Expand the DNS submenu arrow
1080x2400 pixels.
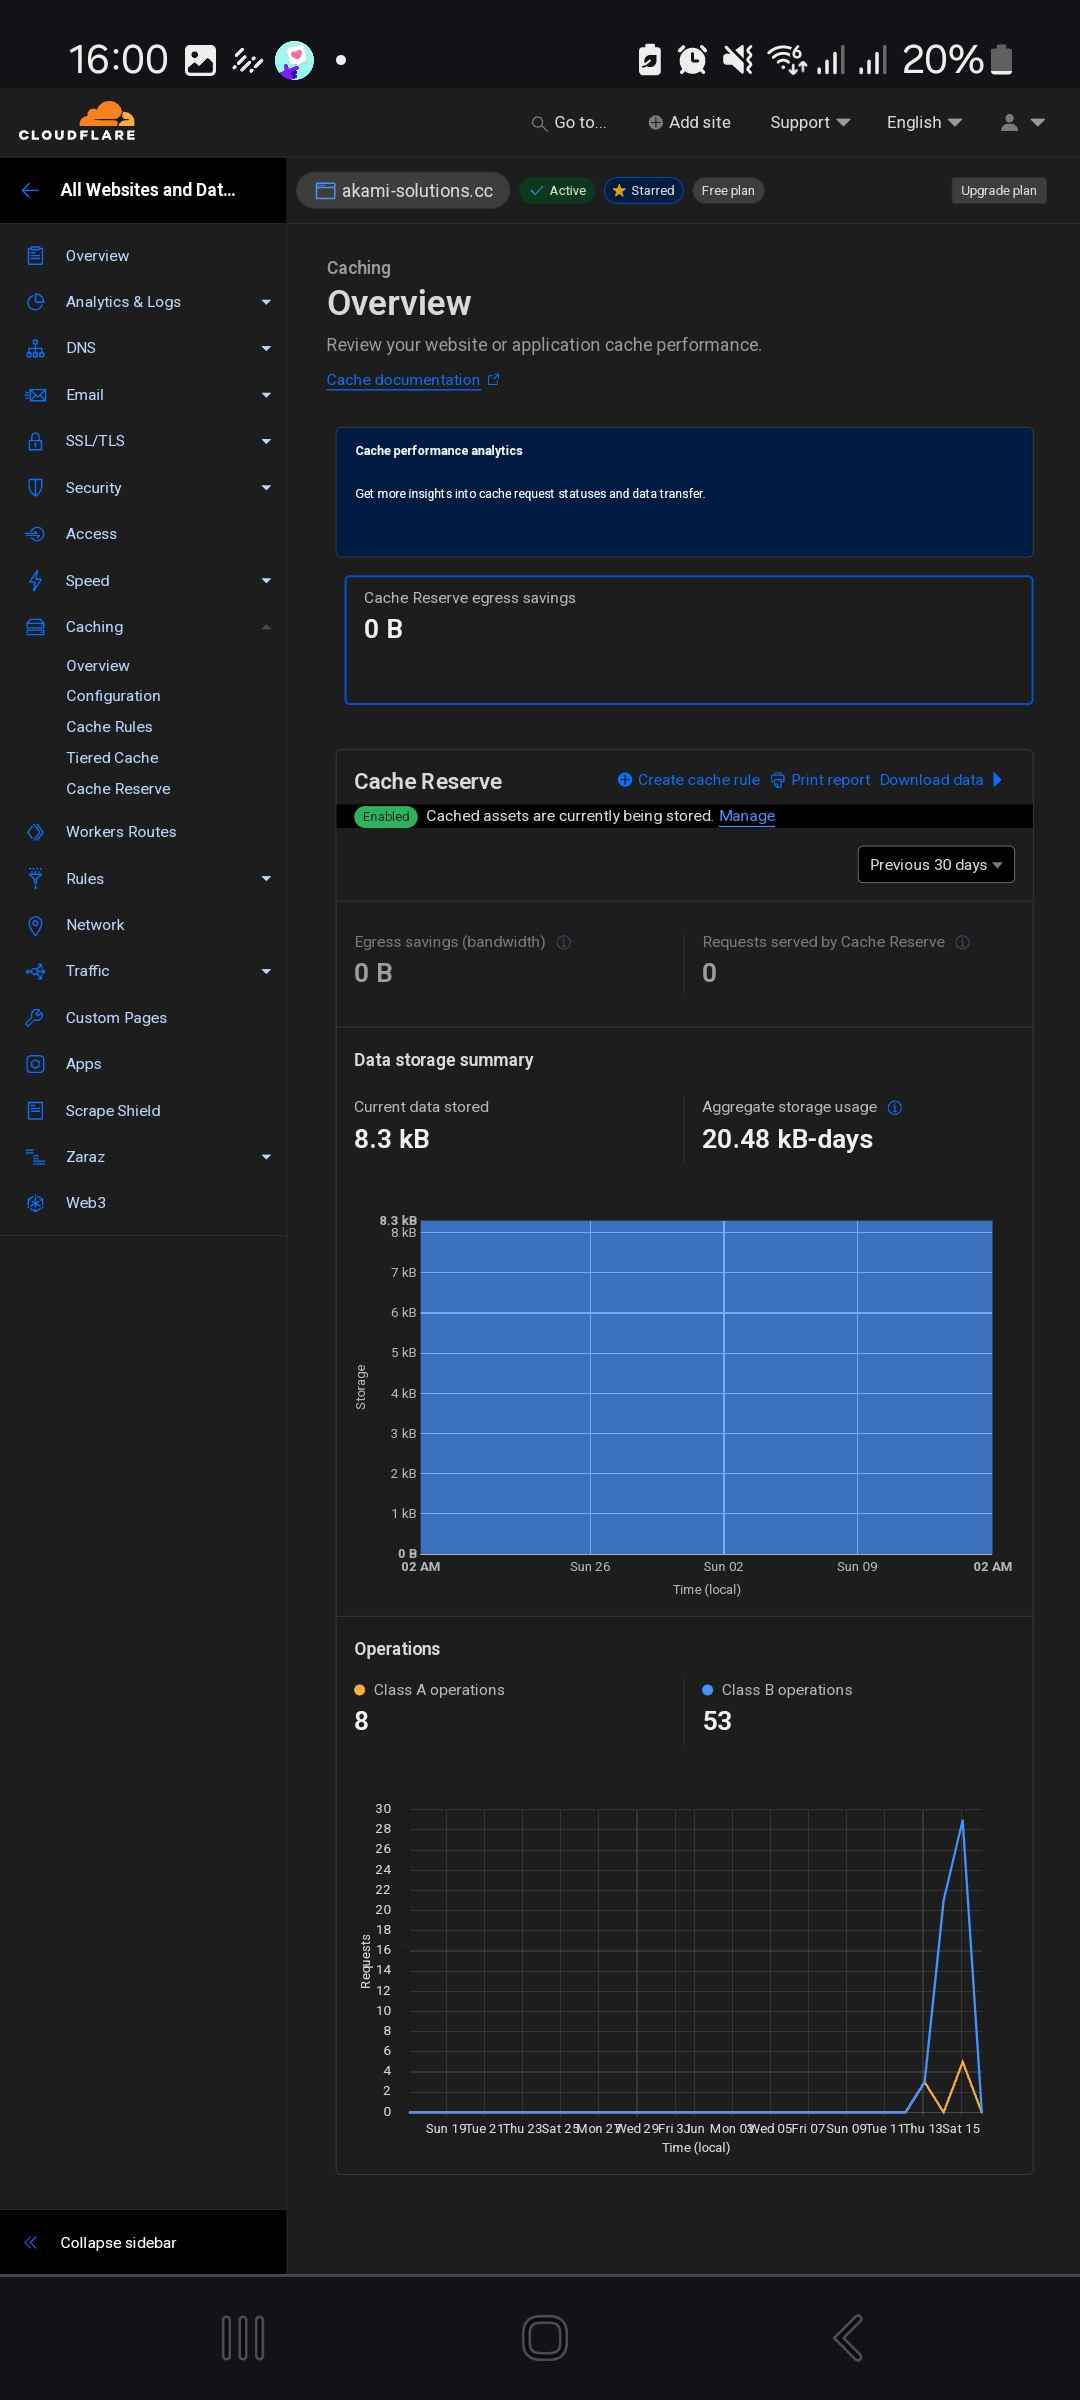[266, 348]
